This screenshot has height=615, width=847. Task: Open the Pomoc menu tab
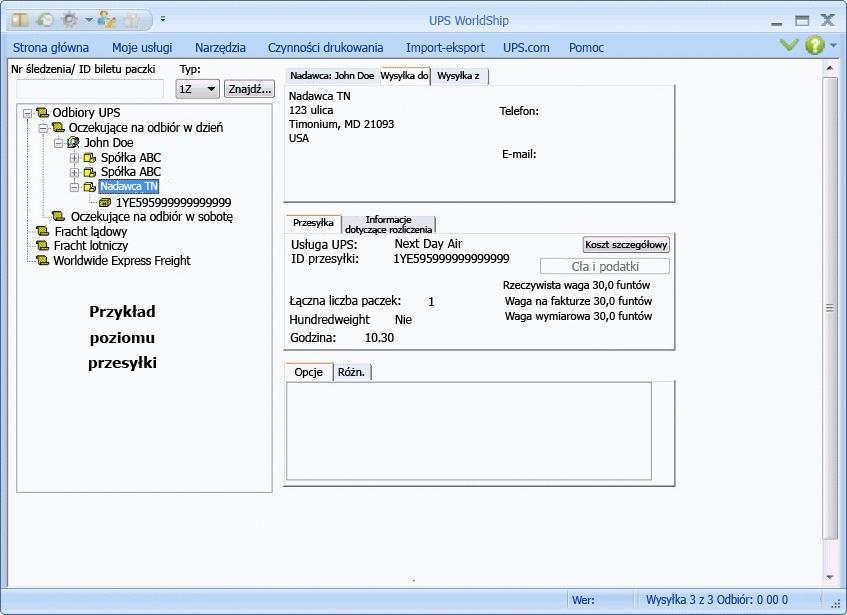pyautogui.click(x=586, y=48)
